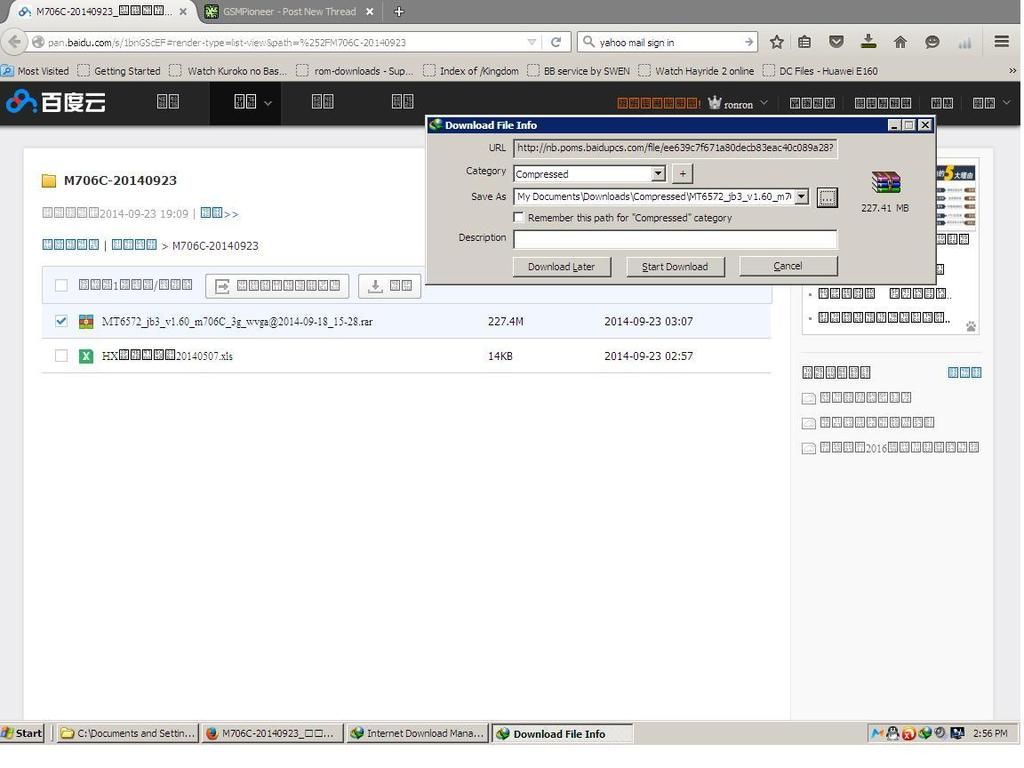Add a new category with the plus button

682,173
